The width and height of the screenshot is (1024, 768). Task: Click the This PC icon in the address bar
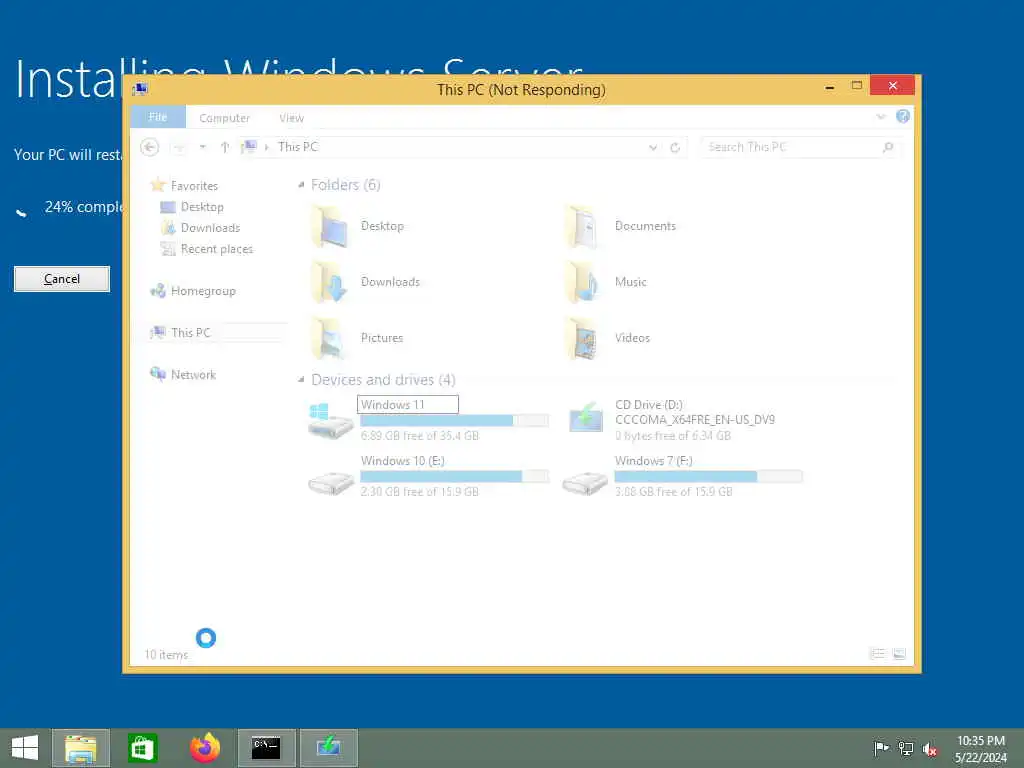(x=249, y=147)
